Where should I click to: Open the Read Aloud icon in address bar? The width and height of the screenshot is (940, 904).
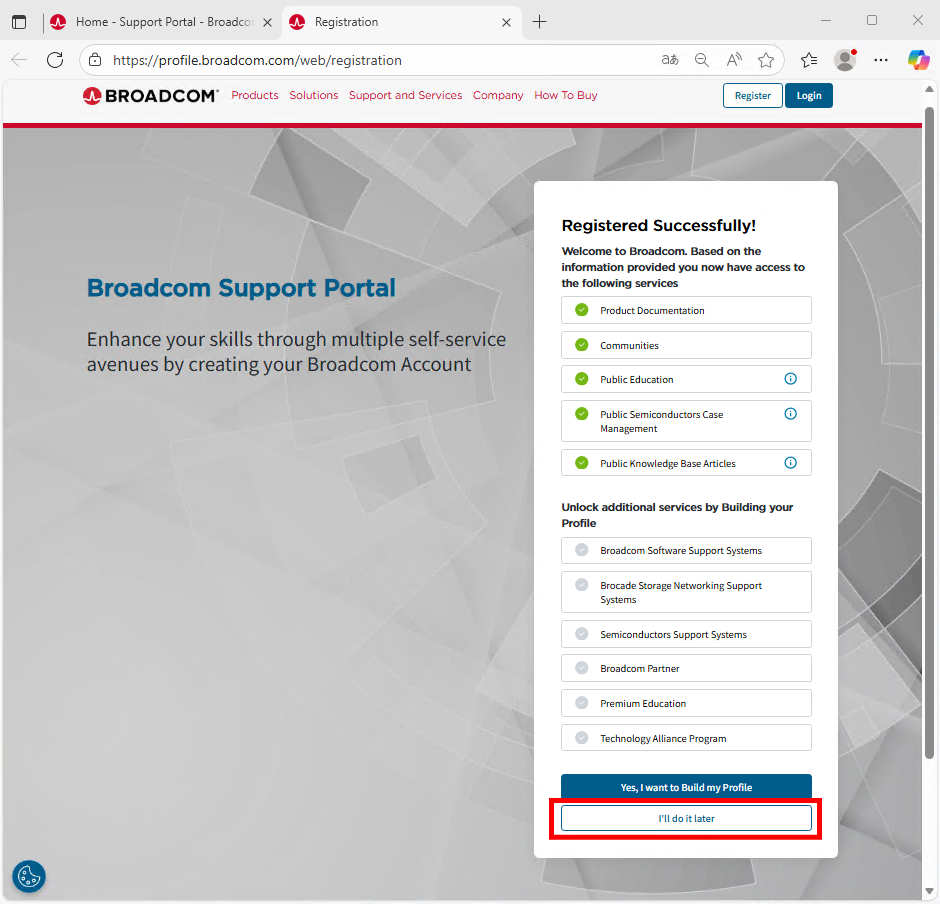point(734,60)
